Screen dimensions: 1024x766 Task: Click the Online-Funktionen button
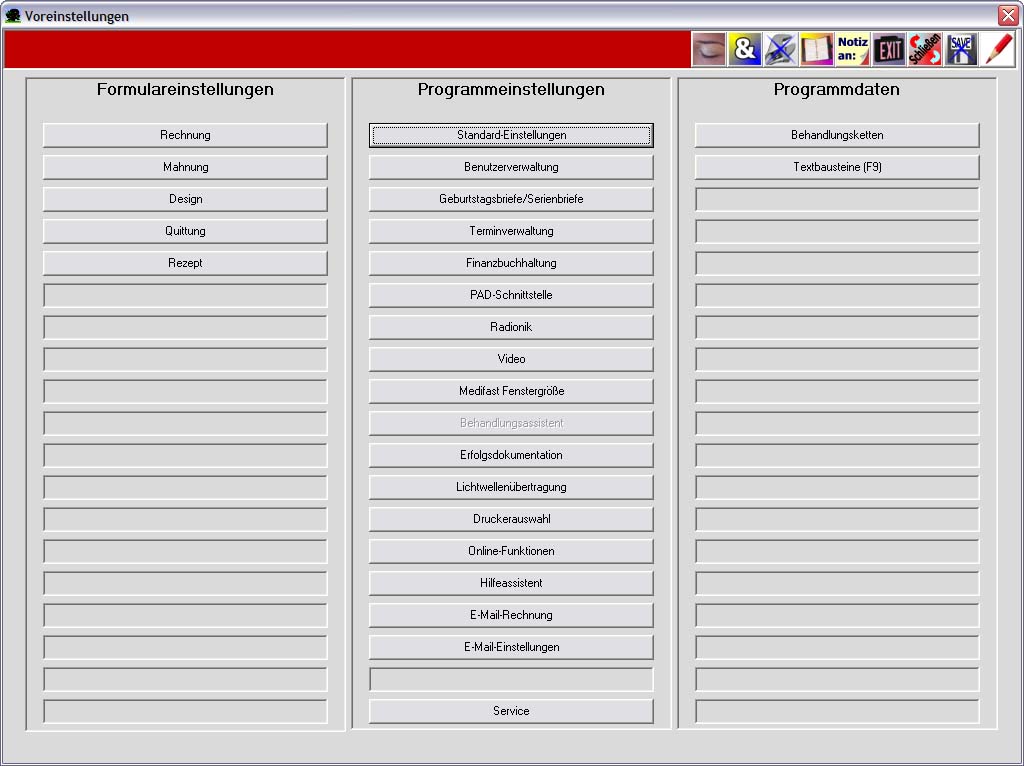(511, 551)
